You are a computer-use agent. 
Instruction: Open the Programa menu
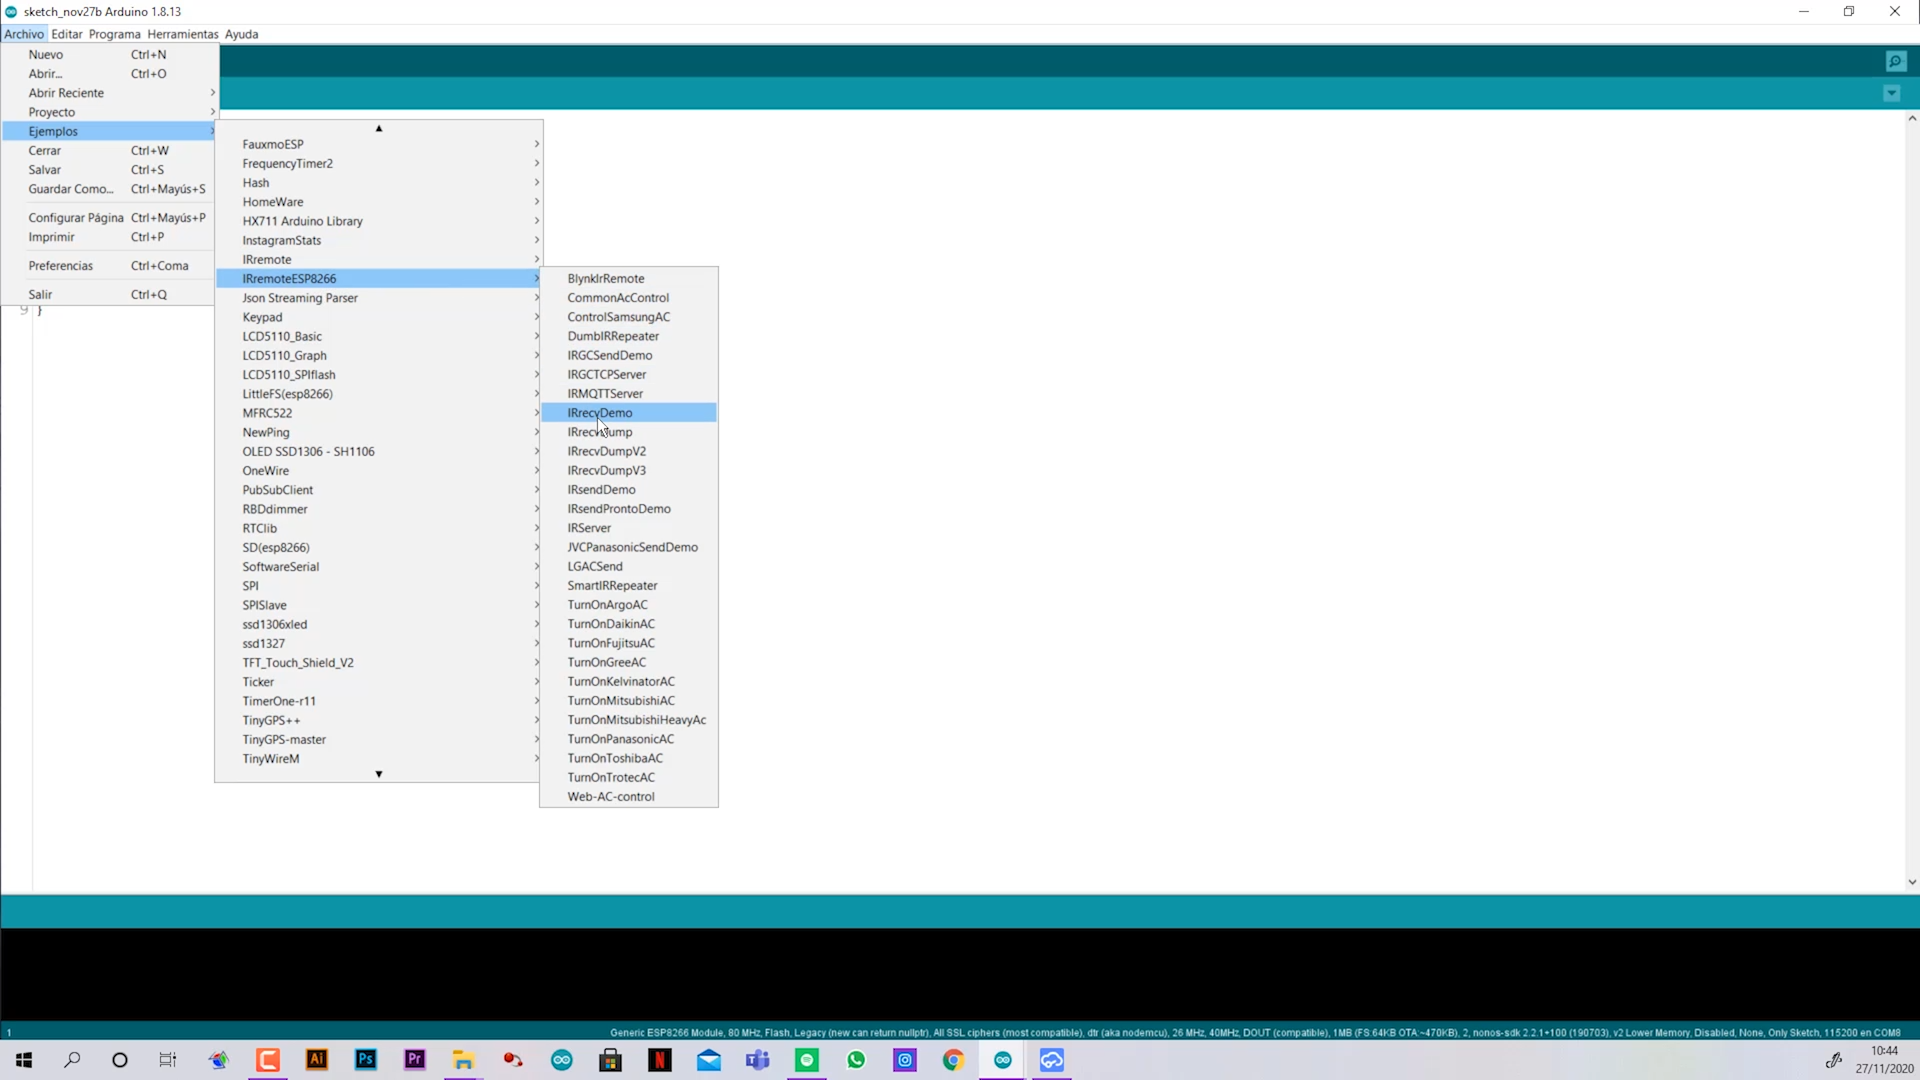tap(114, 34)
